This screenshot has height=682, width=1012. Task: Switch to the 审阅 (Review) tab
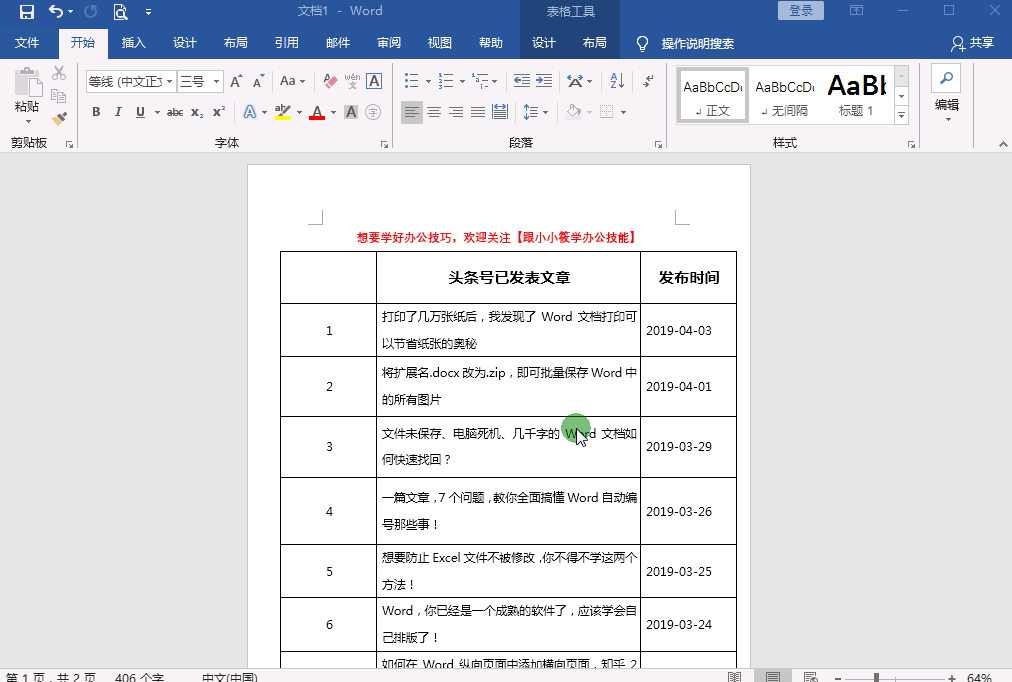389,43
